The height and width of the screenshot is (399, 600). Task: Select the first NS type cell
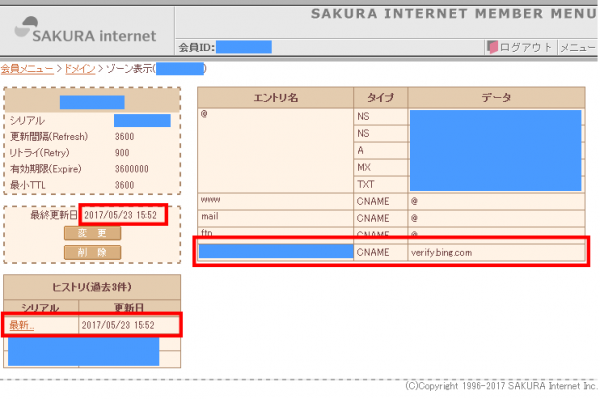click(x=380, y=117)
